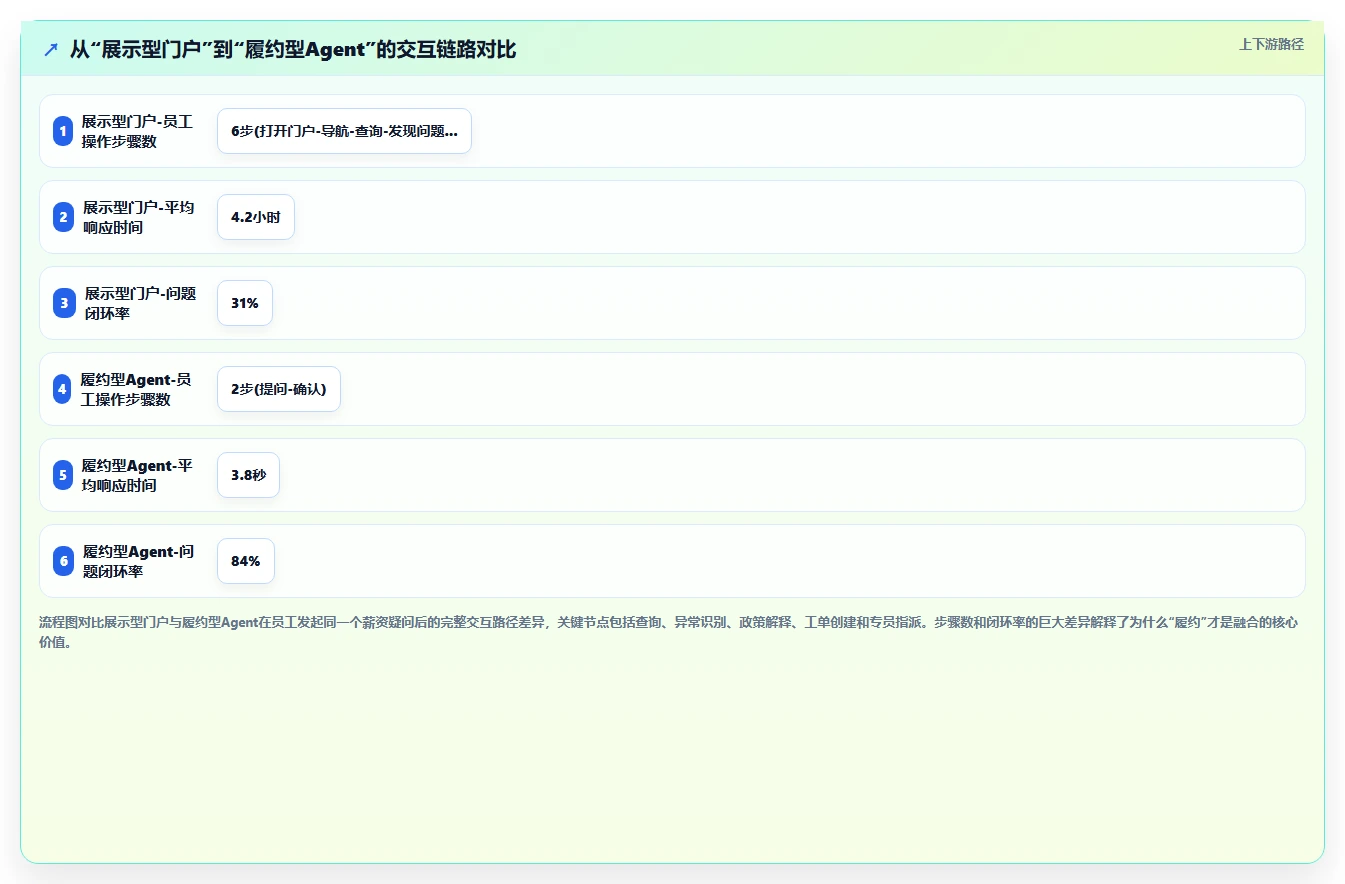The width and height of the screenshot is (1345, 884).
Task: Click the number 5 step badge
Action: point(64,475)
